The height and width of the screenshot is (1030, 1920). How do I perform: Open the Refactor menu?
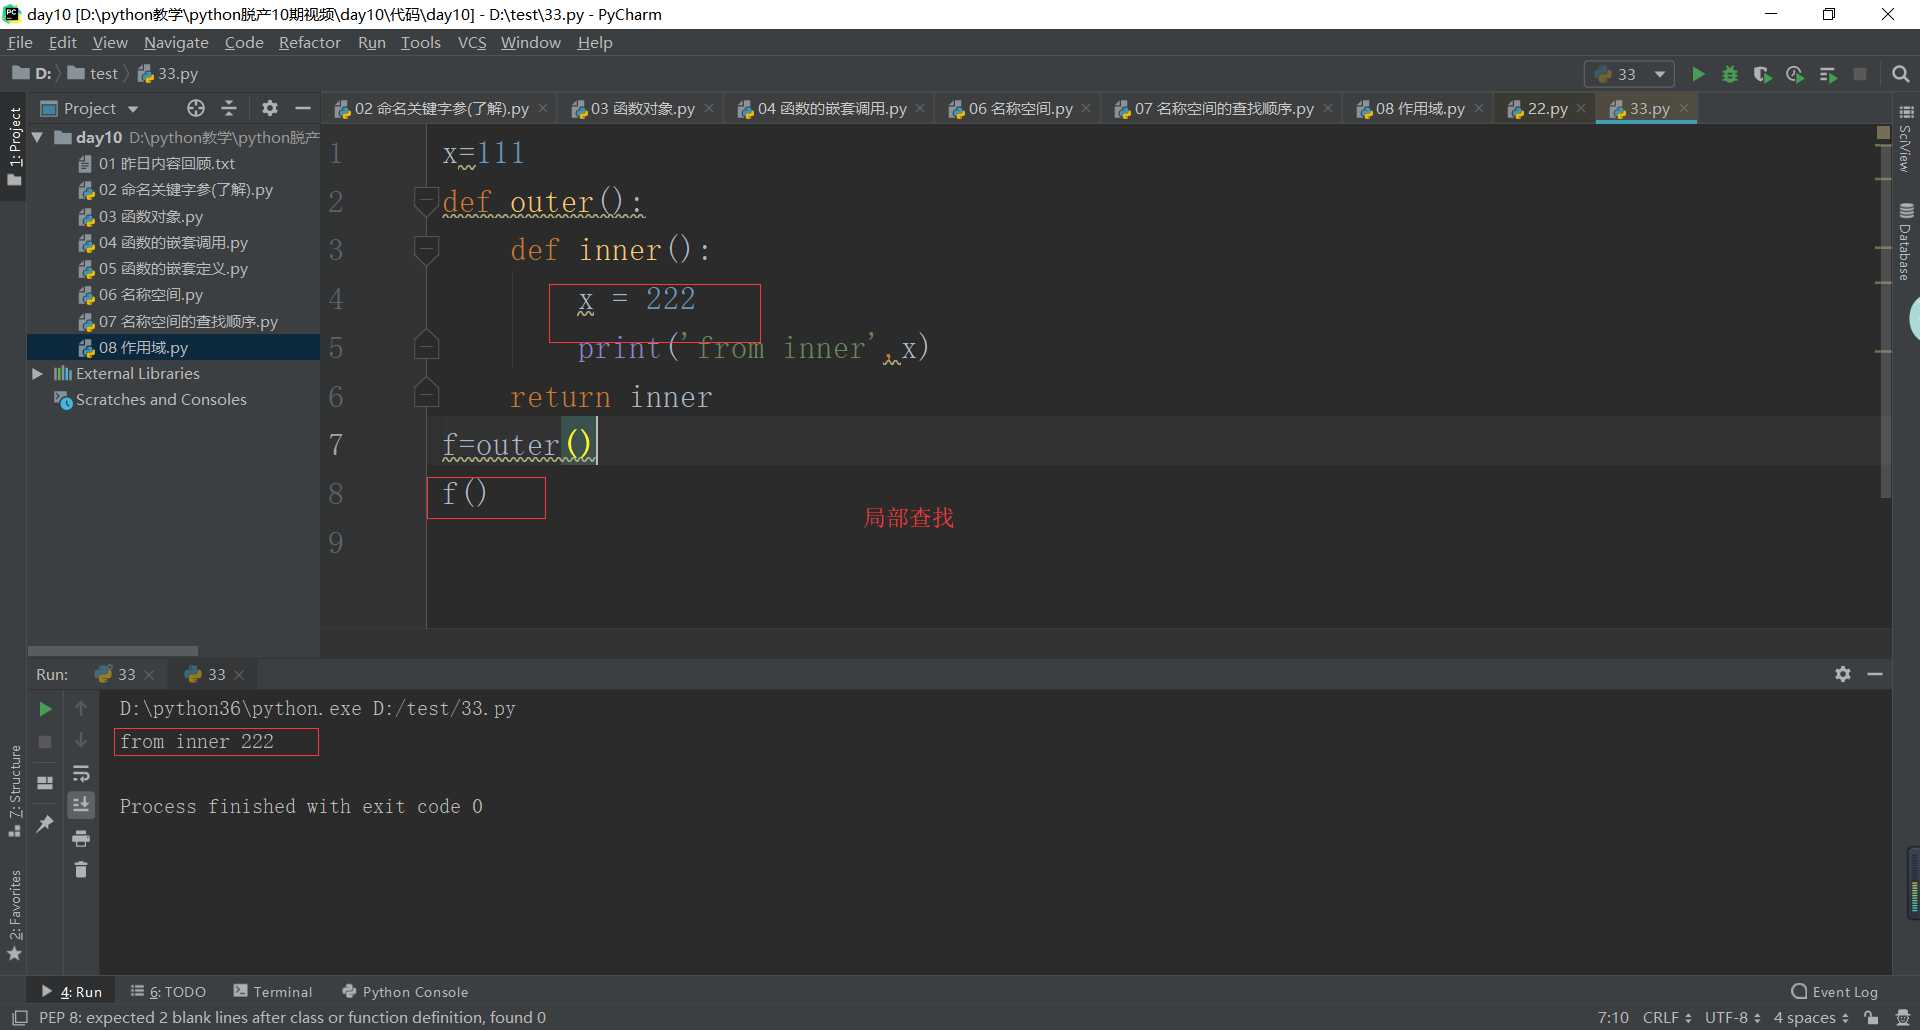tap(309, 42)
